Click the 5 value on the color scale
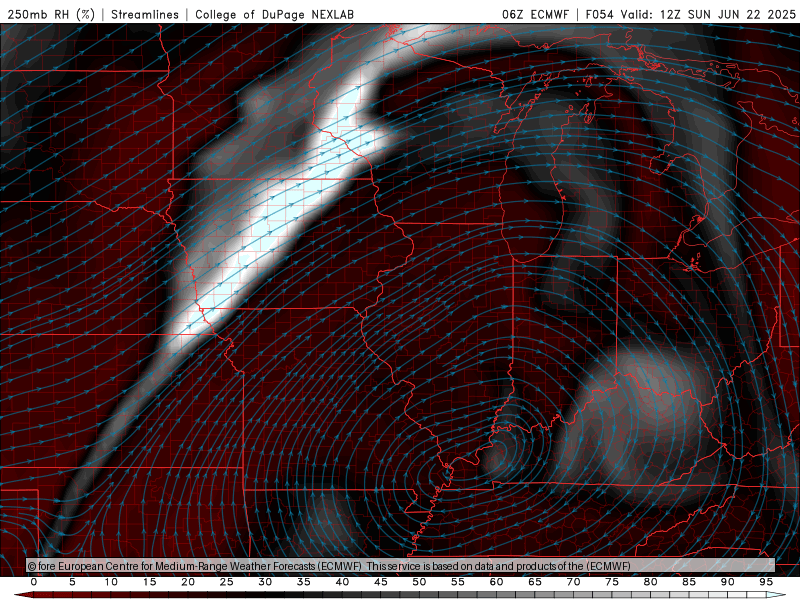 coord(72,582)
